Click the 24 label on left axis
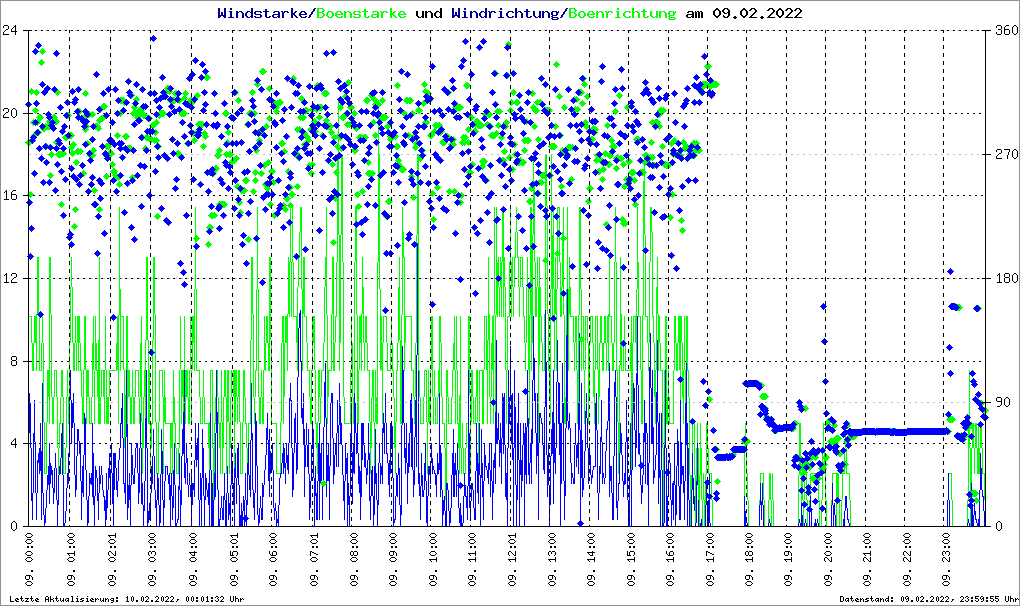 point(13,30)
